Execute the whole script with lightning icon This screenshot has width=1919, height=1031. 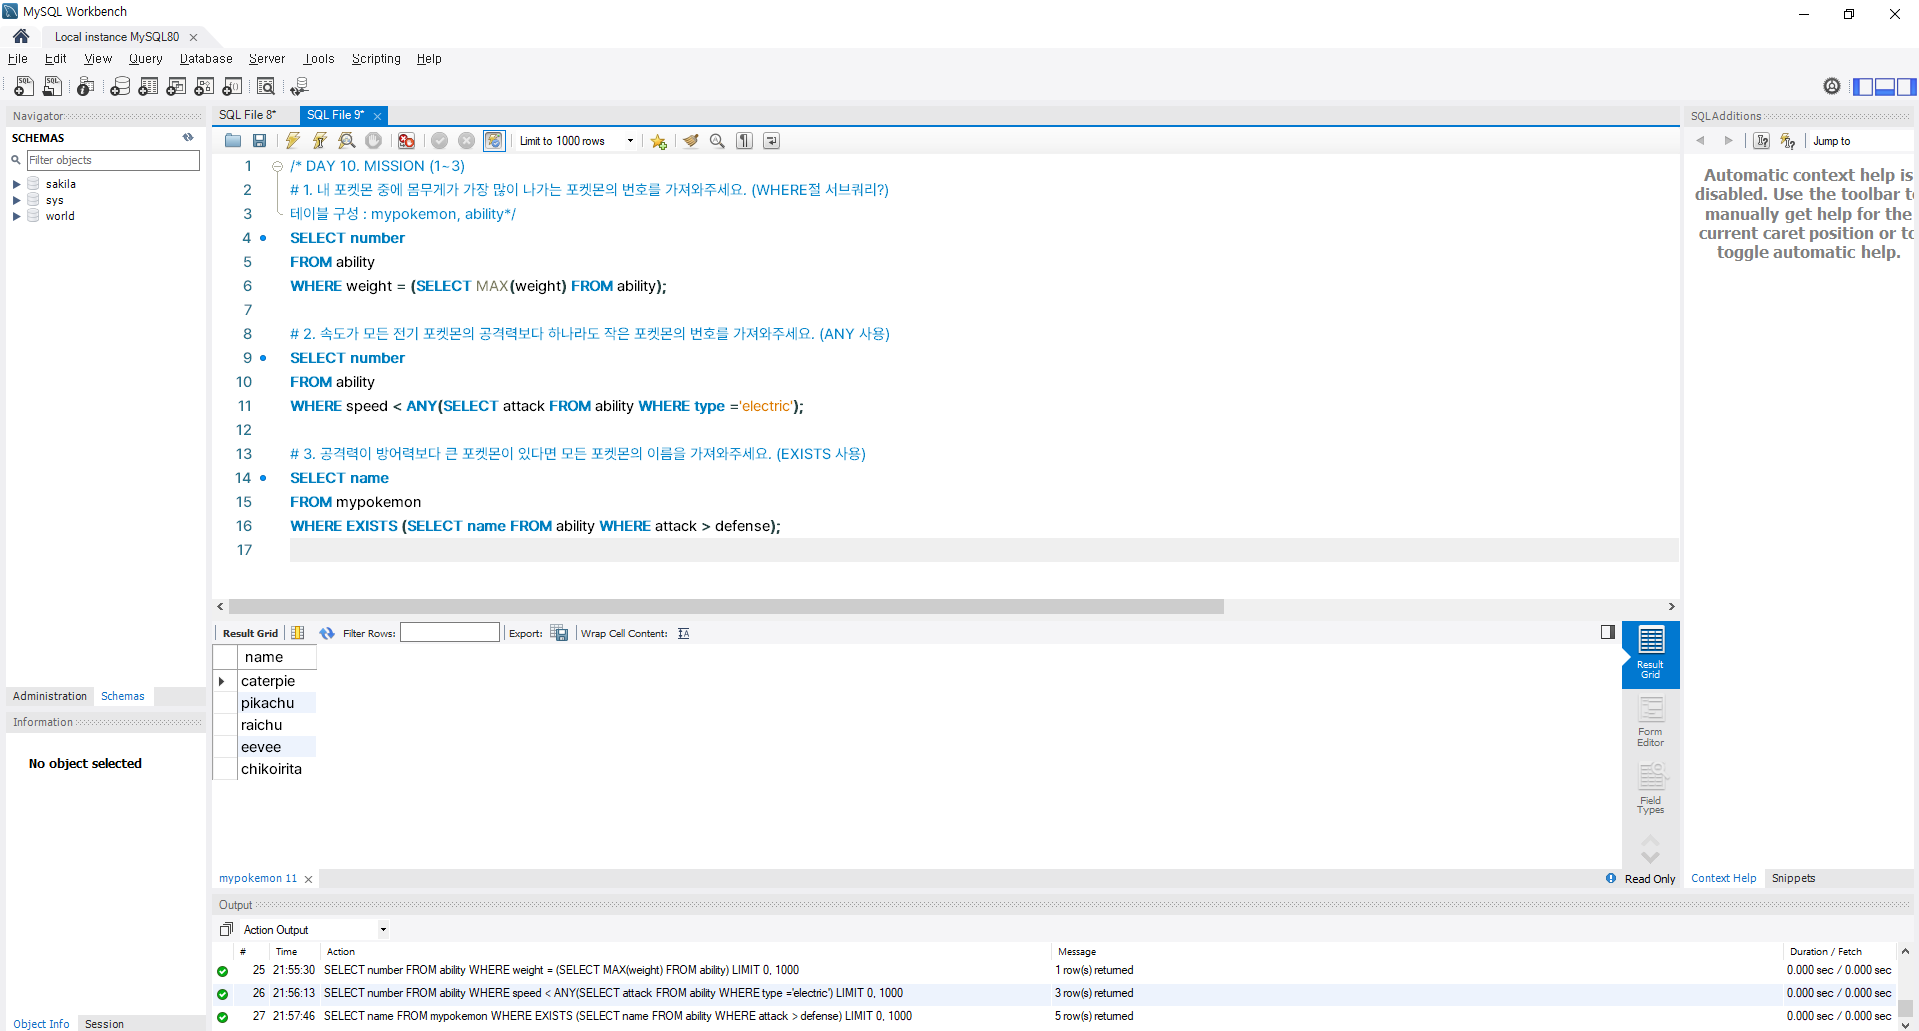click(x=293, y=141)
